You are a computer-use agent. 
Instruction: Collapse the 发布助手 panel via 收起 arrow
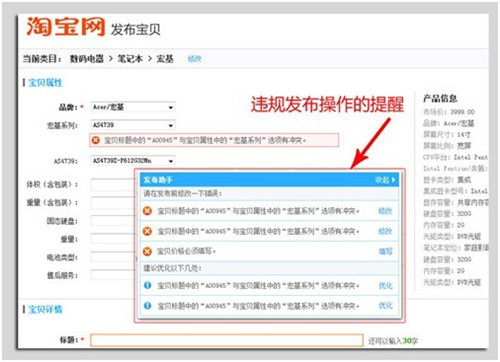385,180
